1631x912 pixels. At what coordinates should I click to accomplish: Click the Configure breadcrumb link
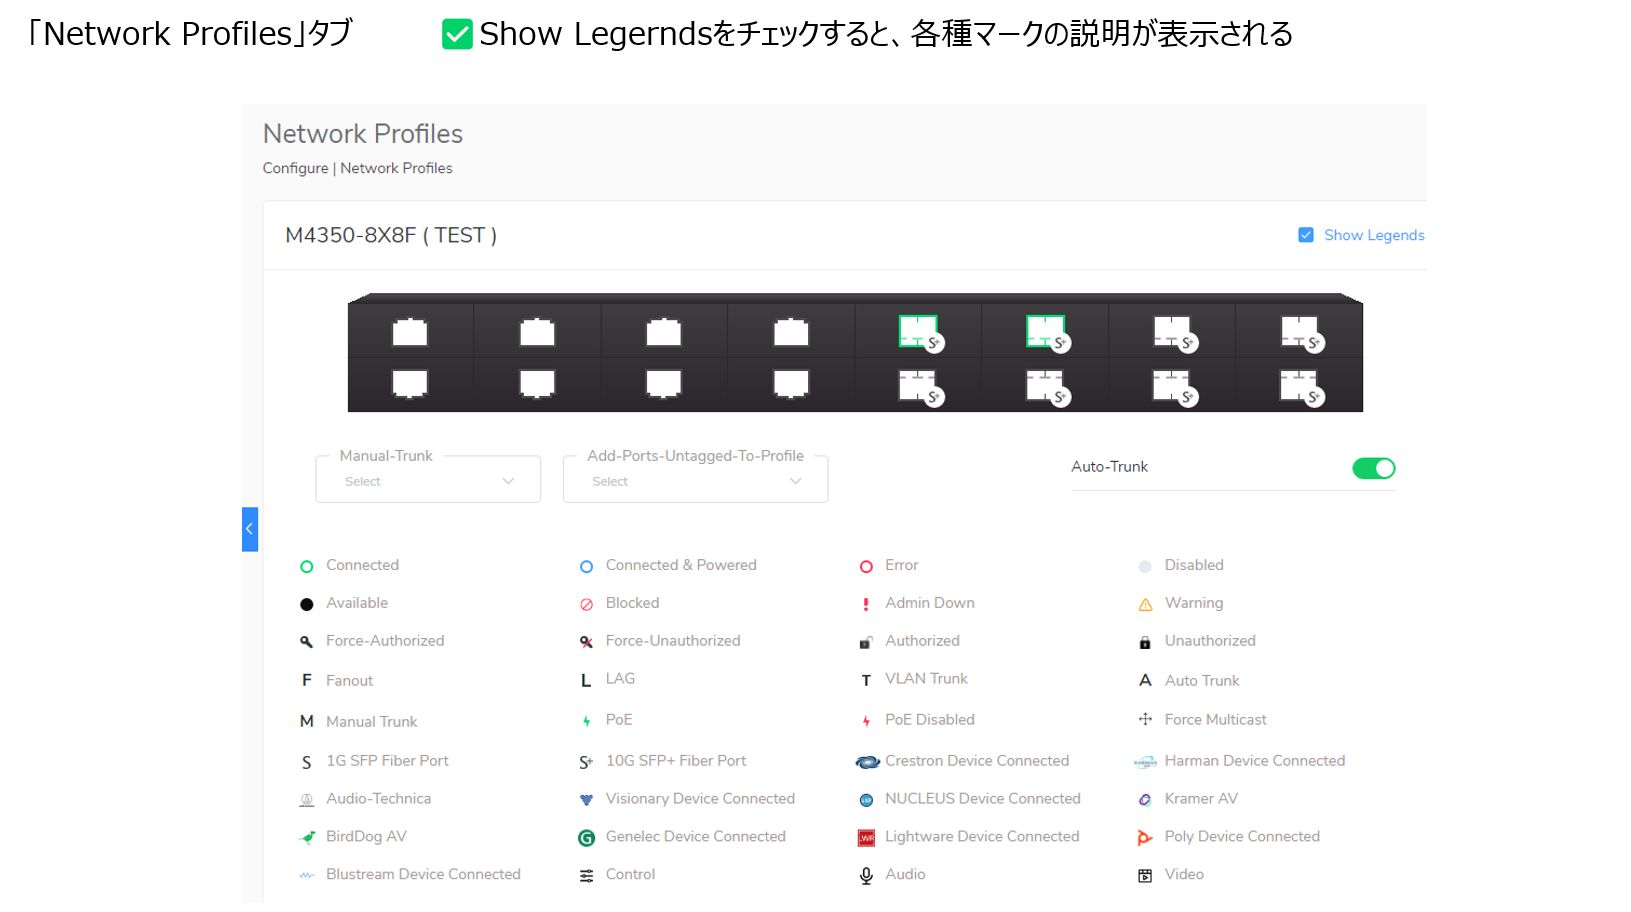pos(295,168)
